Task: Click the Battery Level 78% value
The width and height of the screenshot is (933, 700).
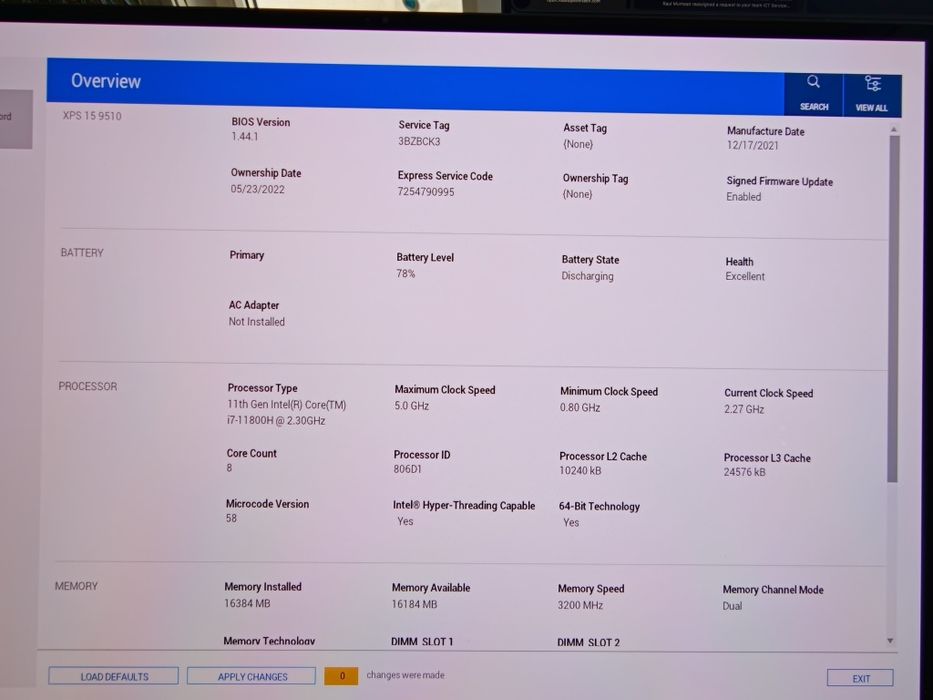Action: coord(406,274)
